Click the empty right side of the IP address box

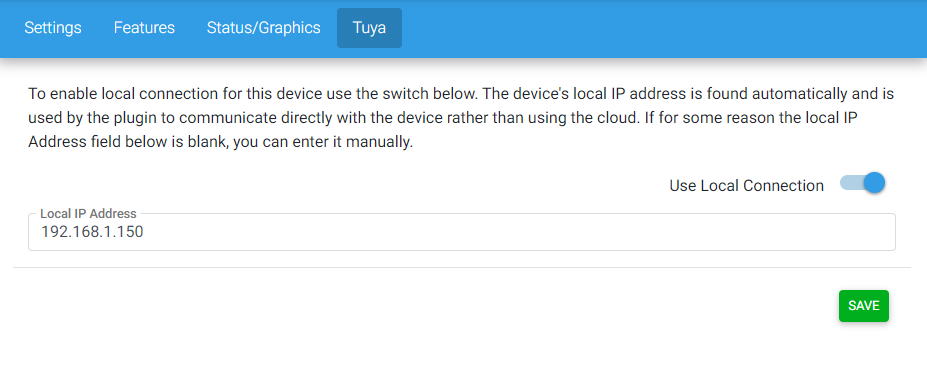click(591, 232)
